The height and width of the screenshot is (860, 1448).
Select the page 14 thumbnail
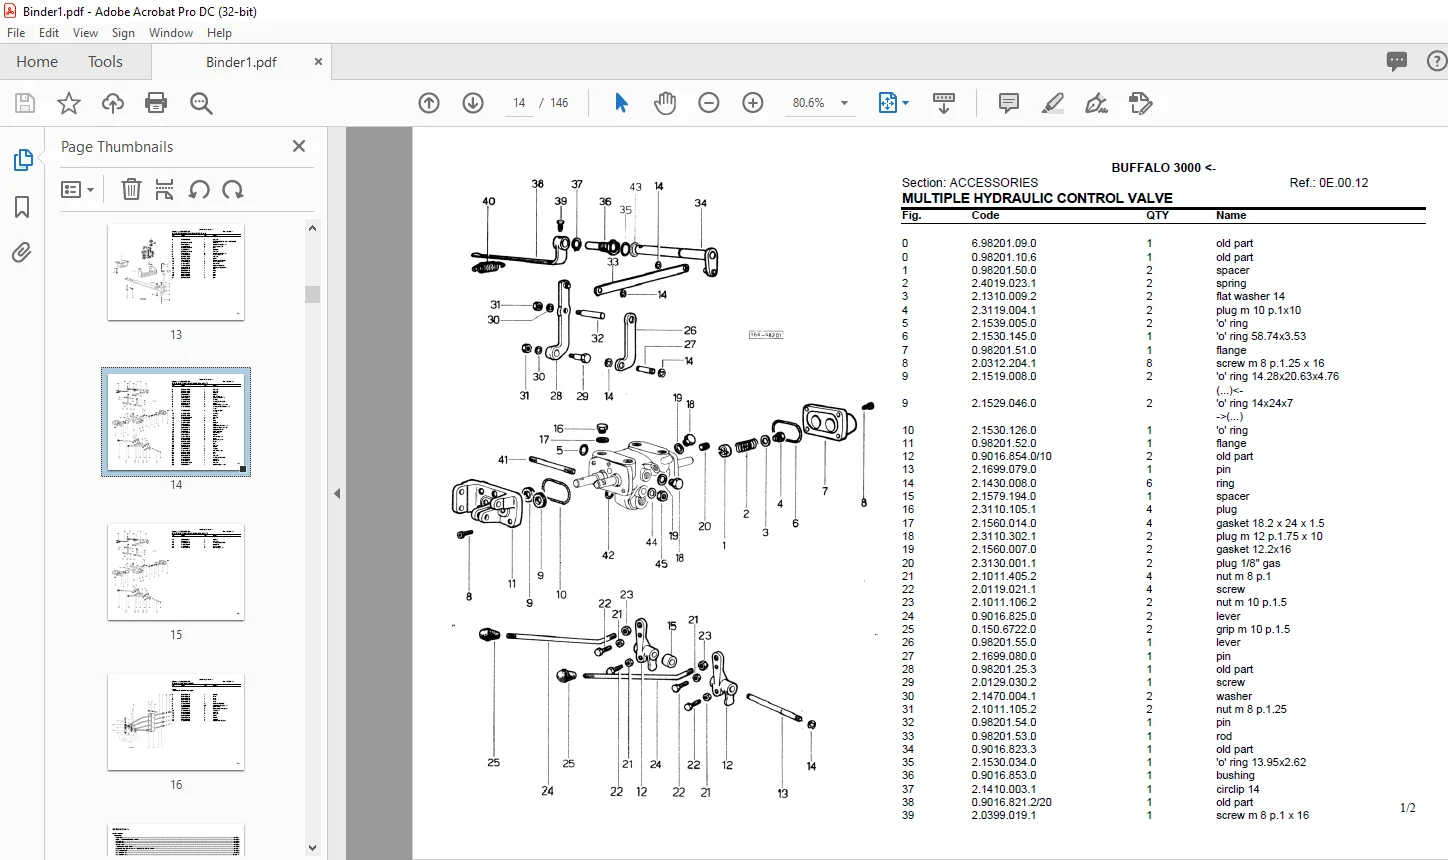[x=176, y=421]
